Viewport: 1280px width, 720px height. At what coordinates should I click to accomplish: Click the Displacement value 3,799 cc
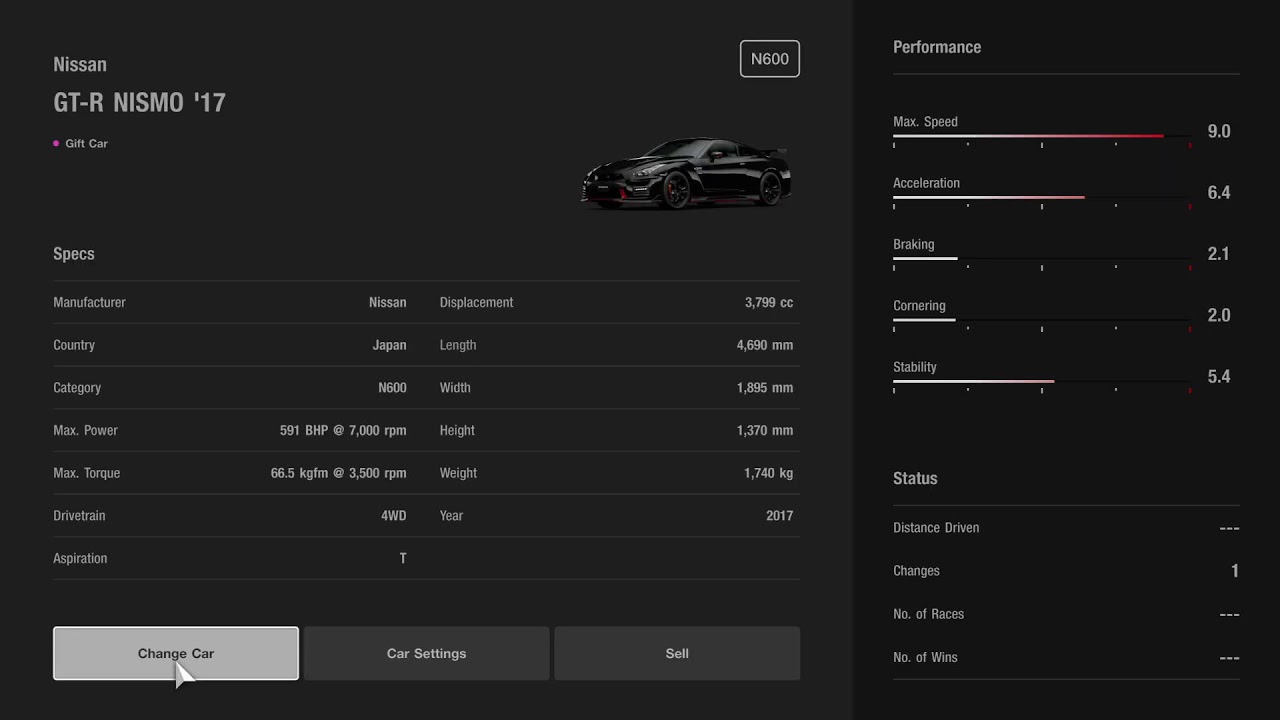pyautogui.click(x=769, y=302)
